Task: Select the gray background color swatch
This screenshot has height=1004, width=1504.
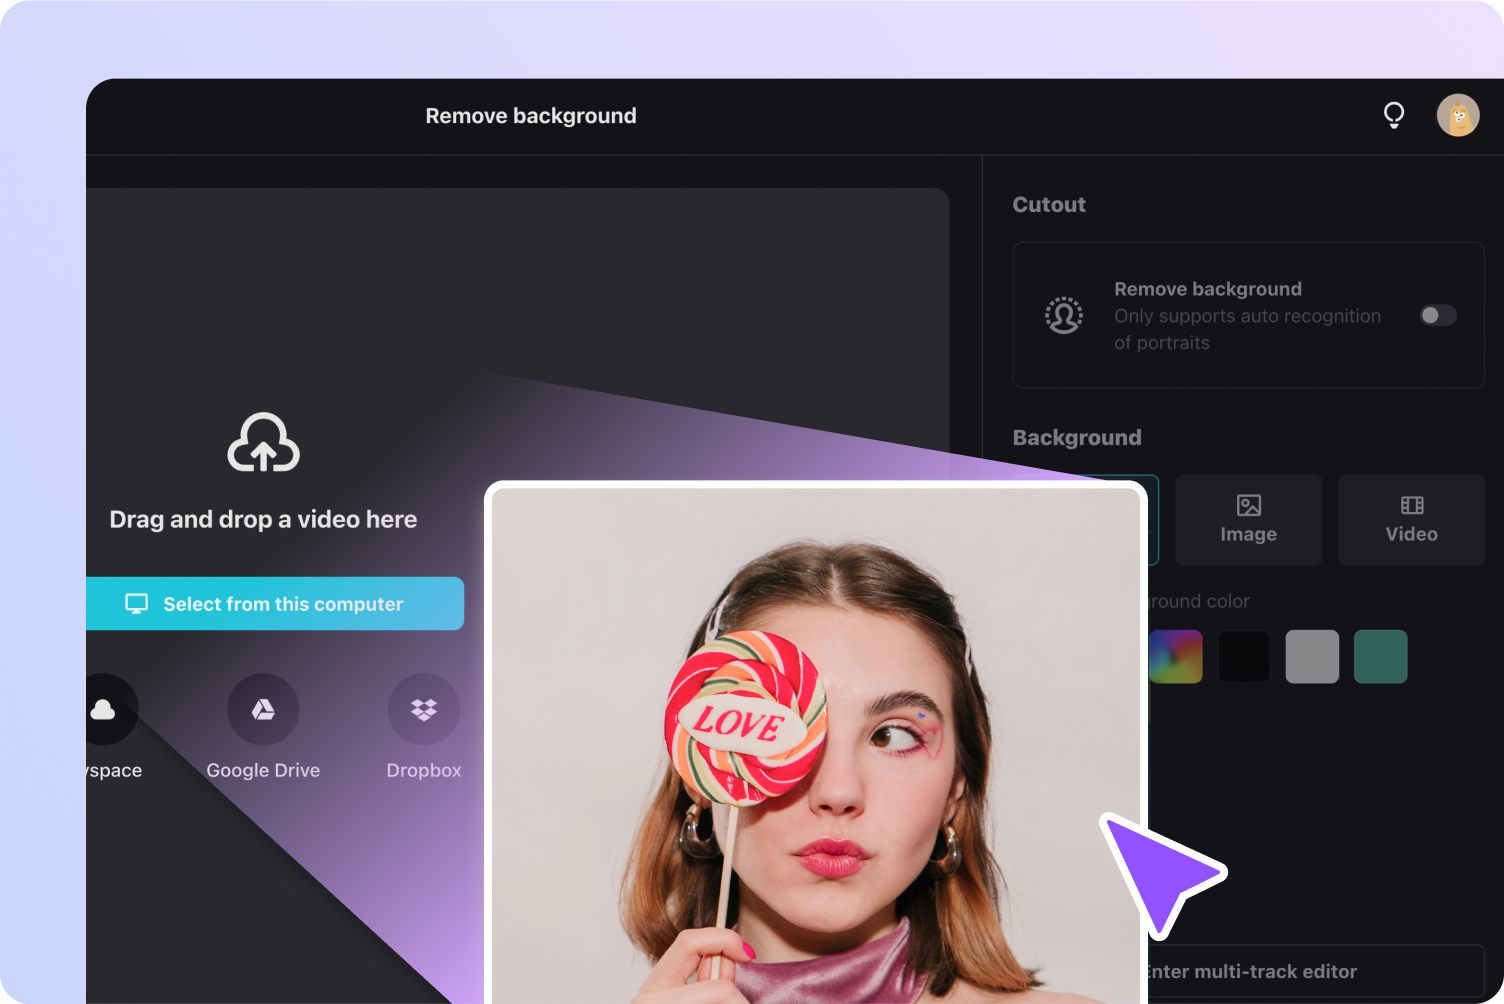Action: (1312, 656)
